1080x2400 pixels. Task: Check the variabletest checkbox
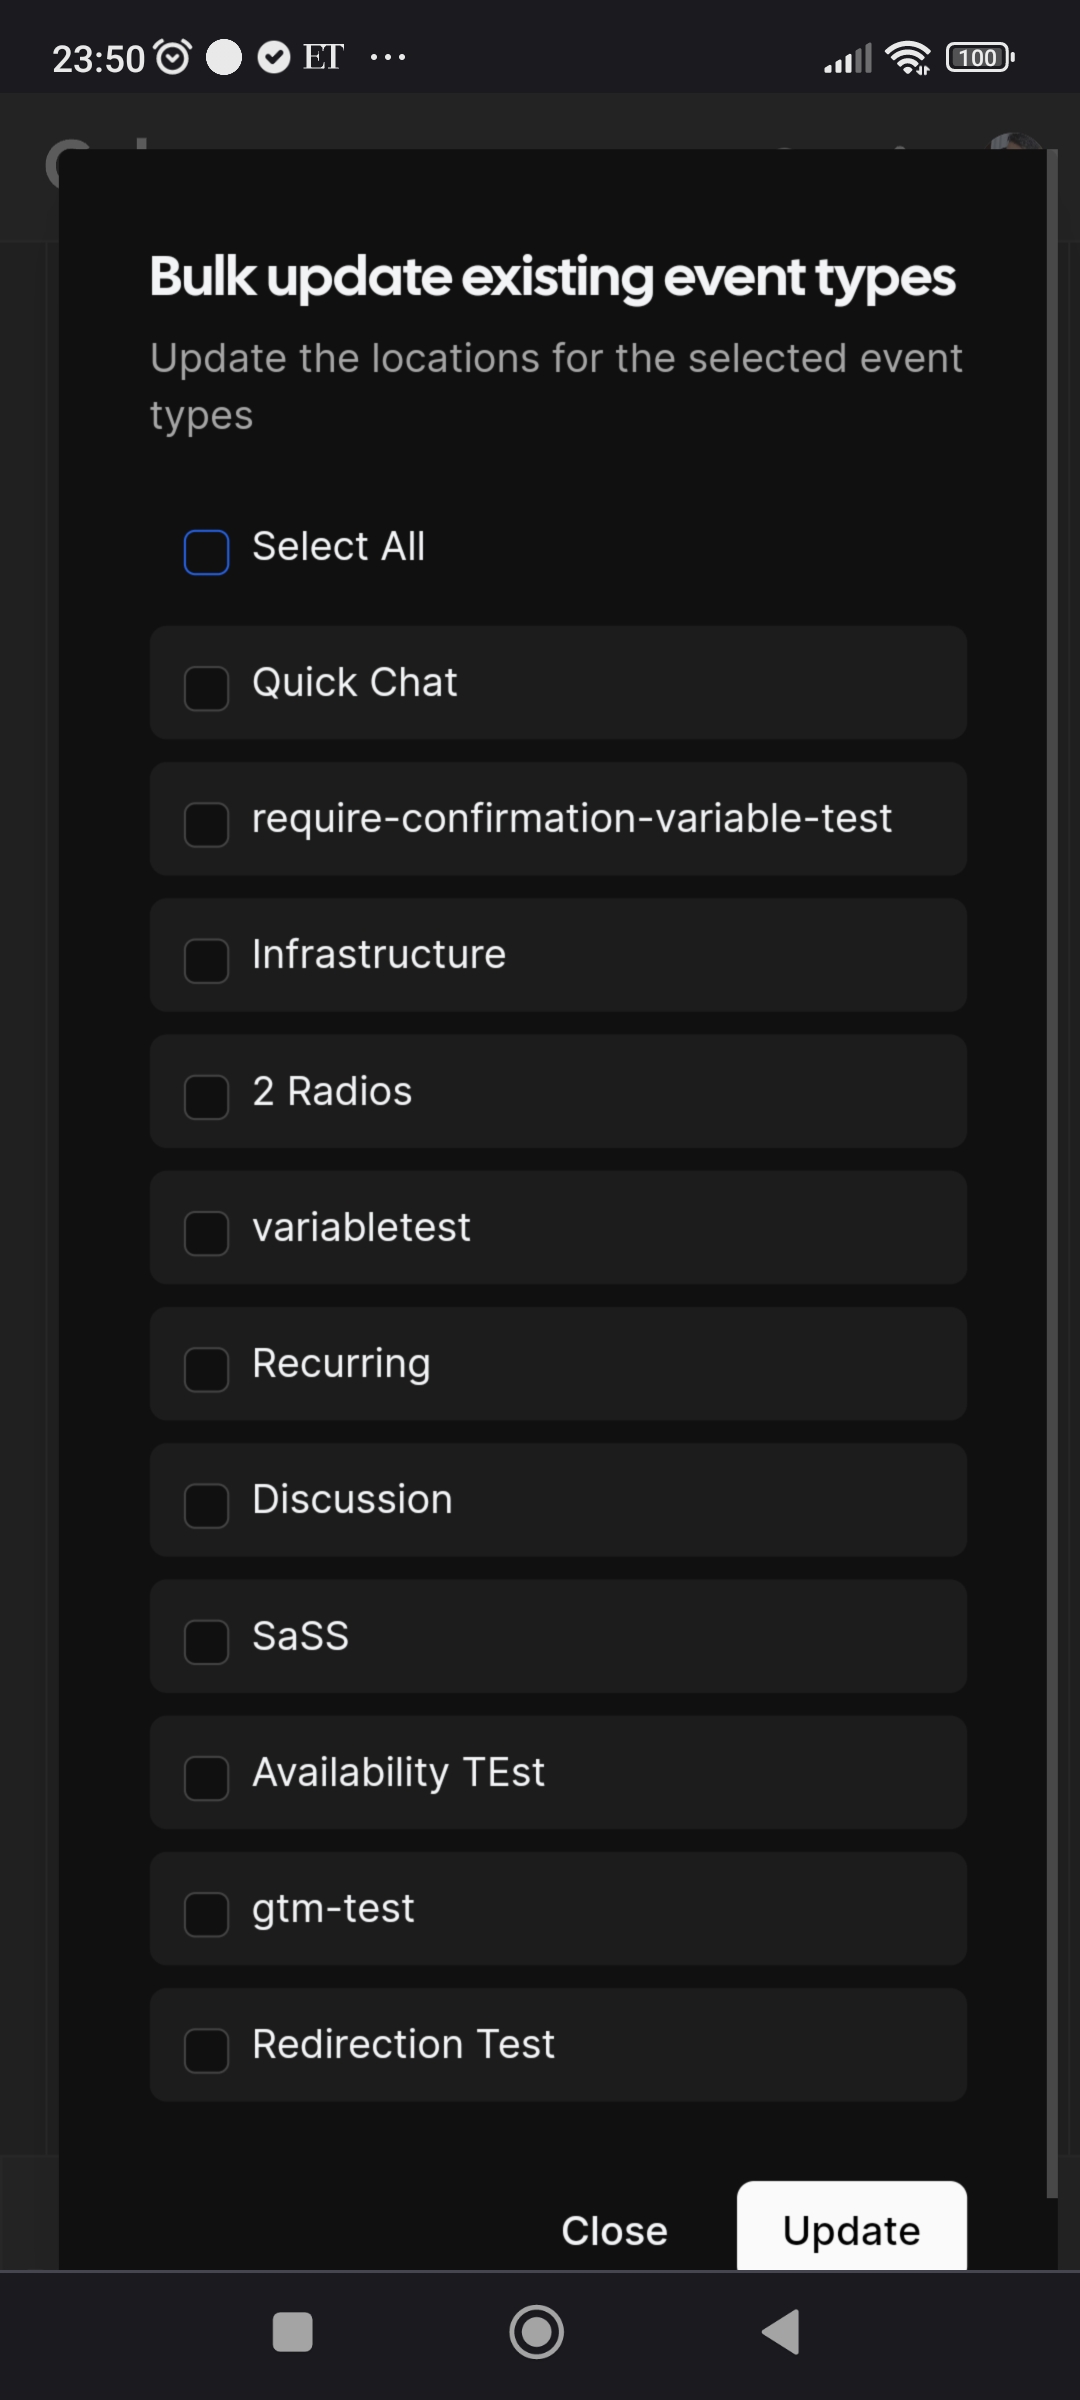(205, 1234)
